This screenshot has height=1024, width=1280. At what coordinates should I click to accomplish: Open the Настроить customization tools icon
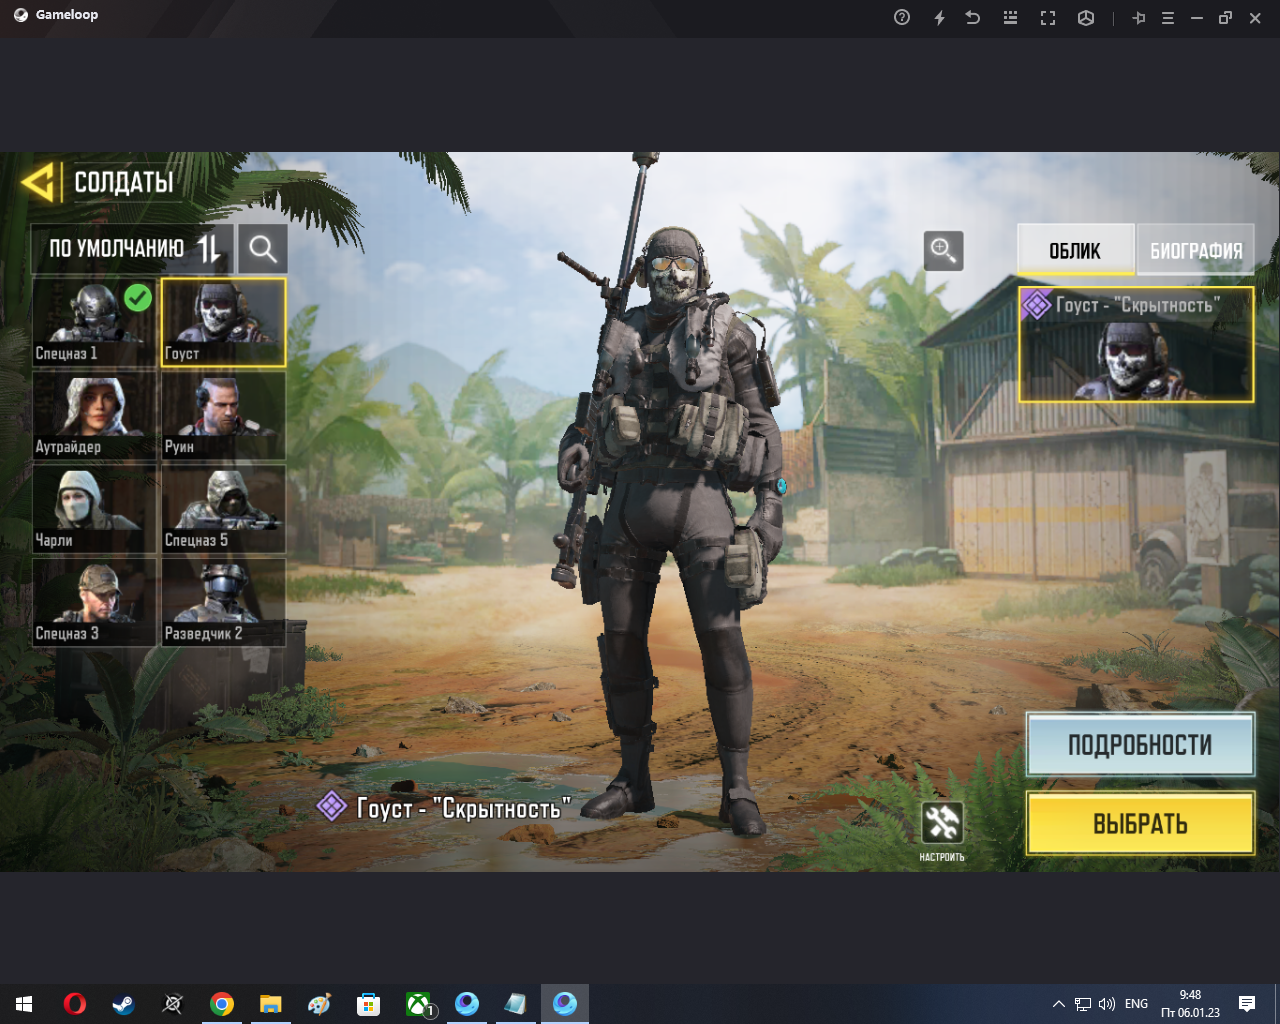tap(942, 823)
